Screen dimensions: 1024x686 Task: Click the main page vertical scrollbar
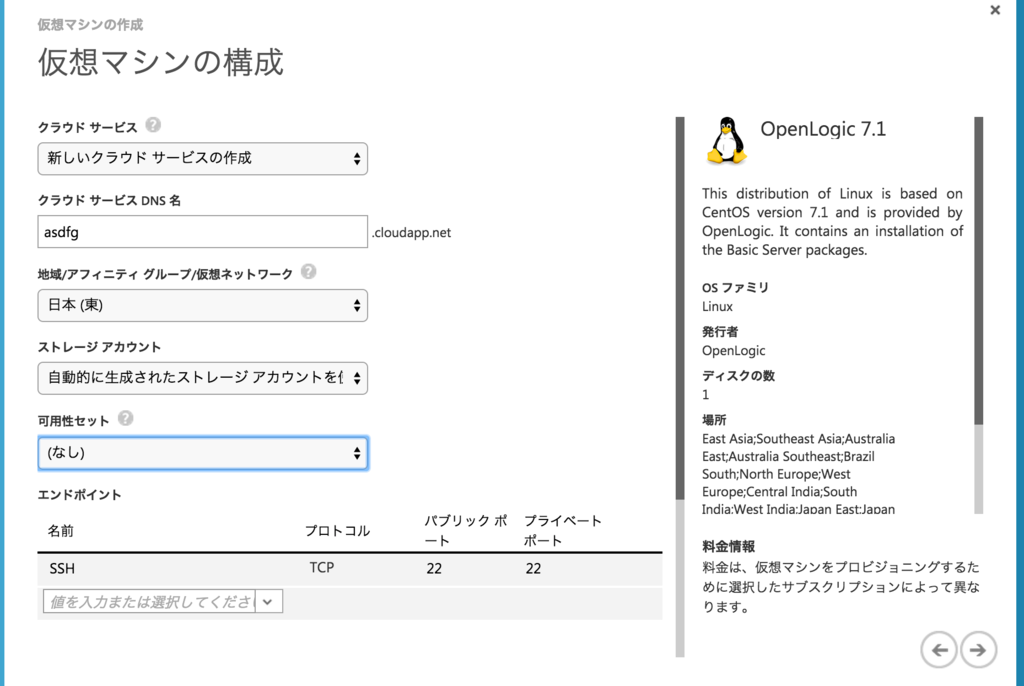tap(680, 387)
